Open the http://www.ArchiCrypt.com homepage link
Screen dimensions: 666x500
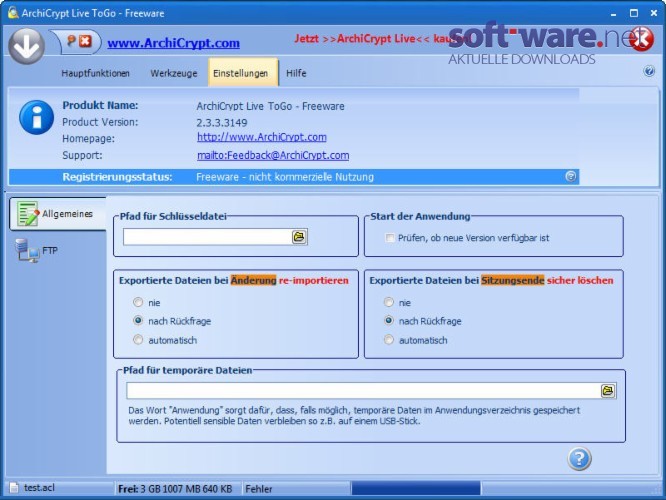click(x=262, y=137)
